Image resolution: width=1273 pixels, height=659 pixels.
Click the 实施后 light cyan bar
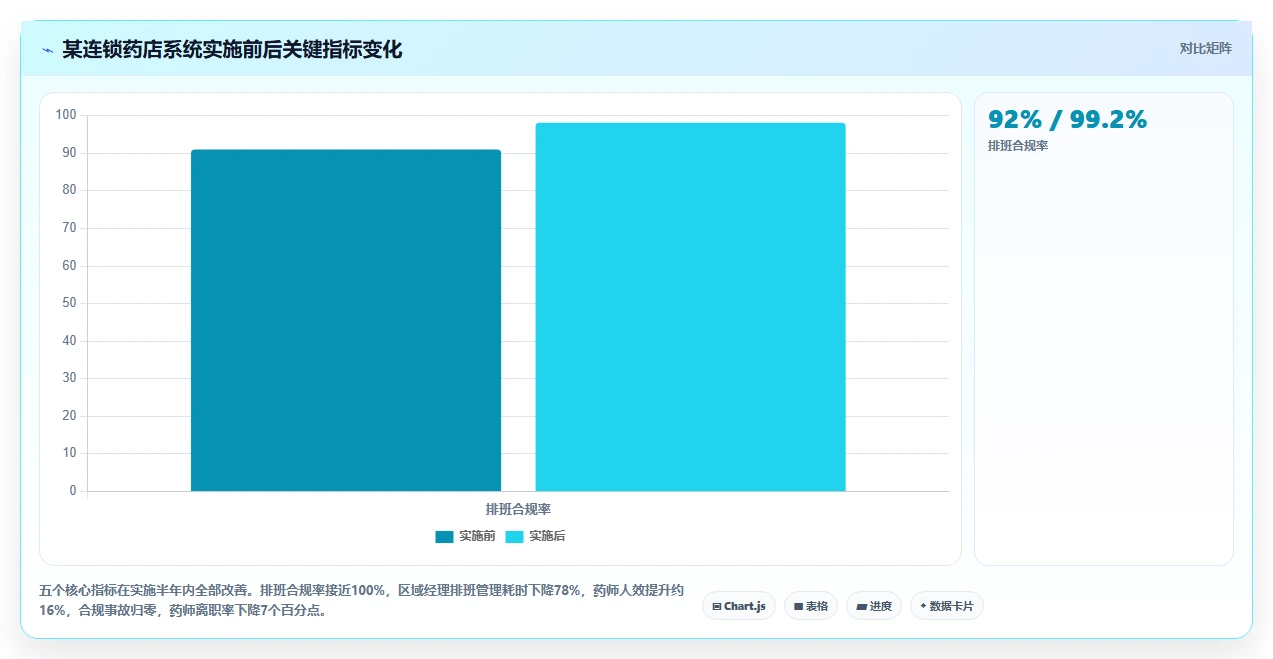tap(690, 307)
